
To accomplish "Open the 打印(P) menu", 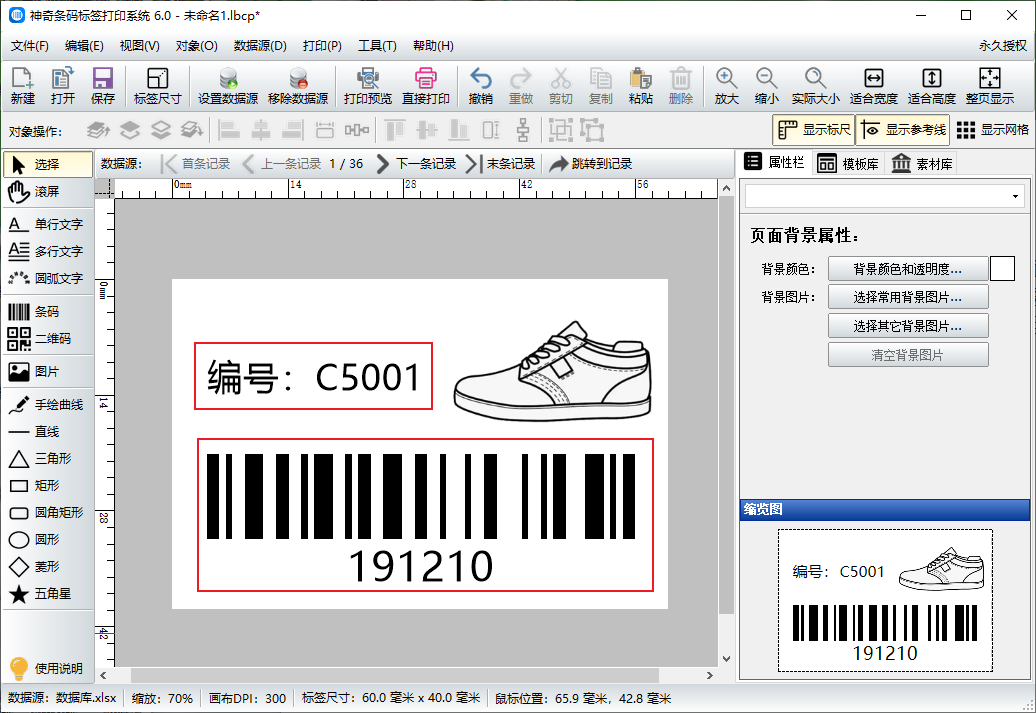I will [x=322, y=46].
